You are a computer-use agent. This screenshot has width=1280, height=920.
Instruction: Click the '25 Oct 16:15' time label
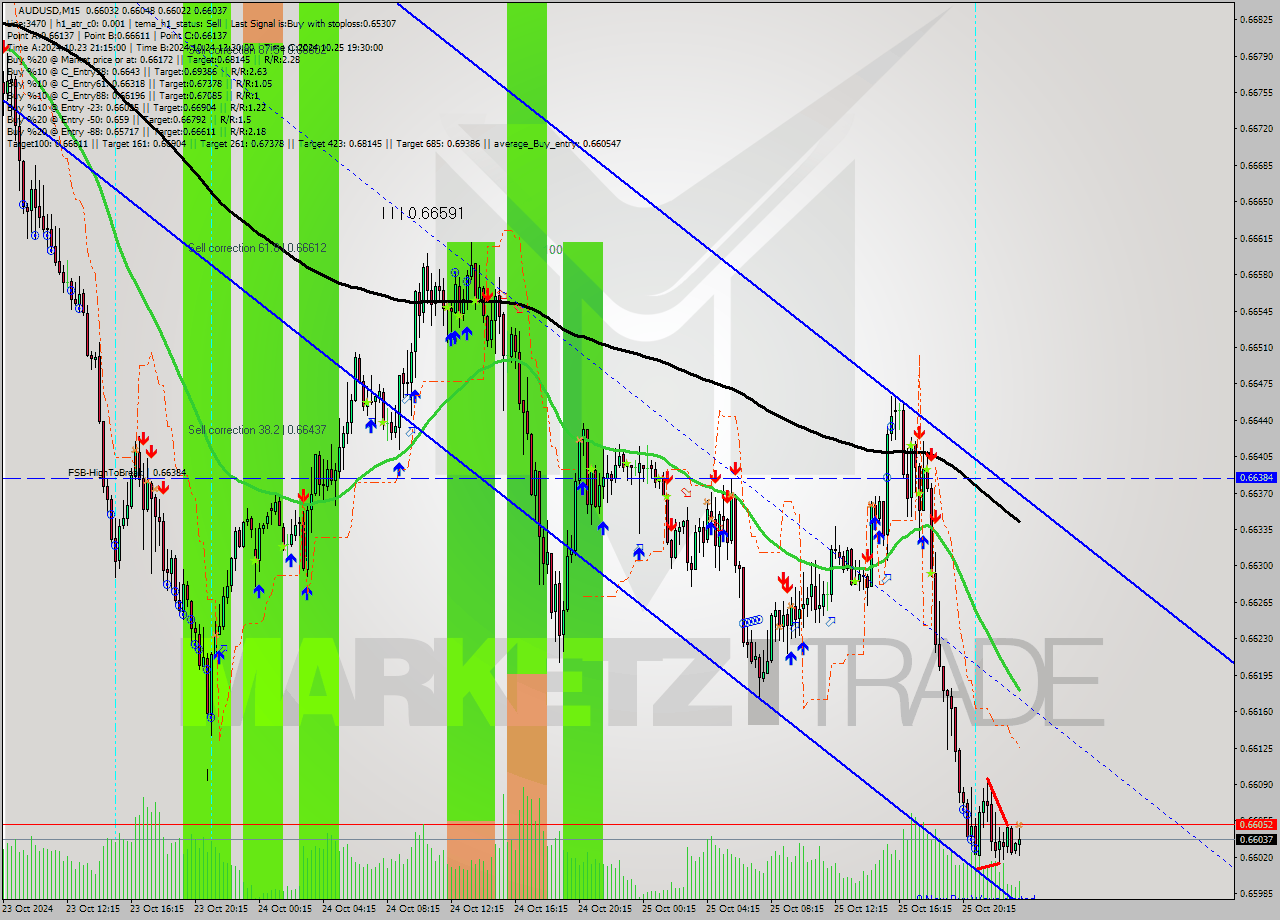925,909
